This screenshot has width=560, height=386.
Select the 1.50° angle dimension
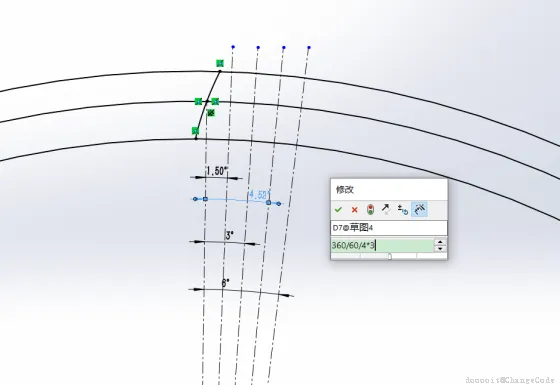pos(217,171)
